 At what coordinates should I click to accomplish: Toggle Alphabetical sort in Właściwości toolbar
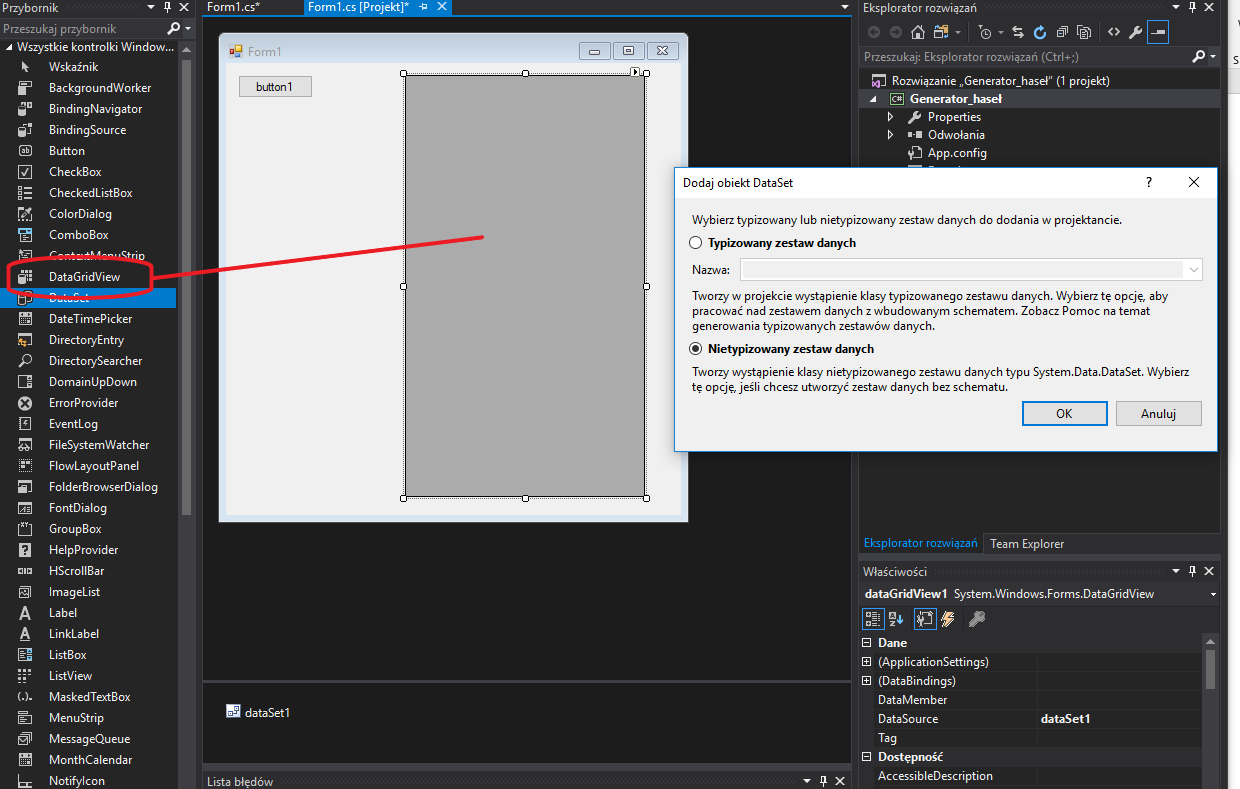(x=896, y=619)
